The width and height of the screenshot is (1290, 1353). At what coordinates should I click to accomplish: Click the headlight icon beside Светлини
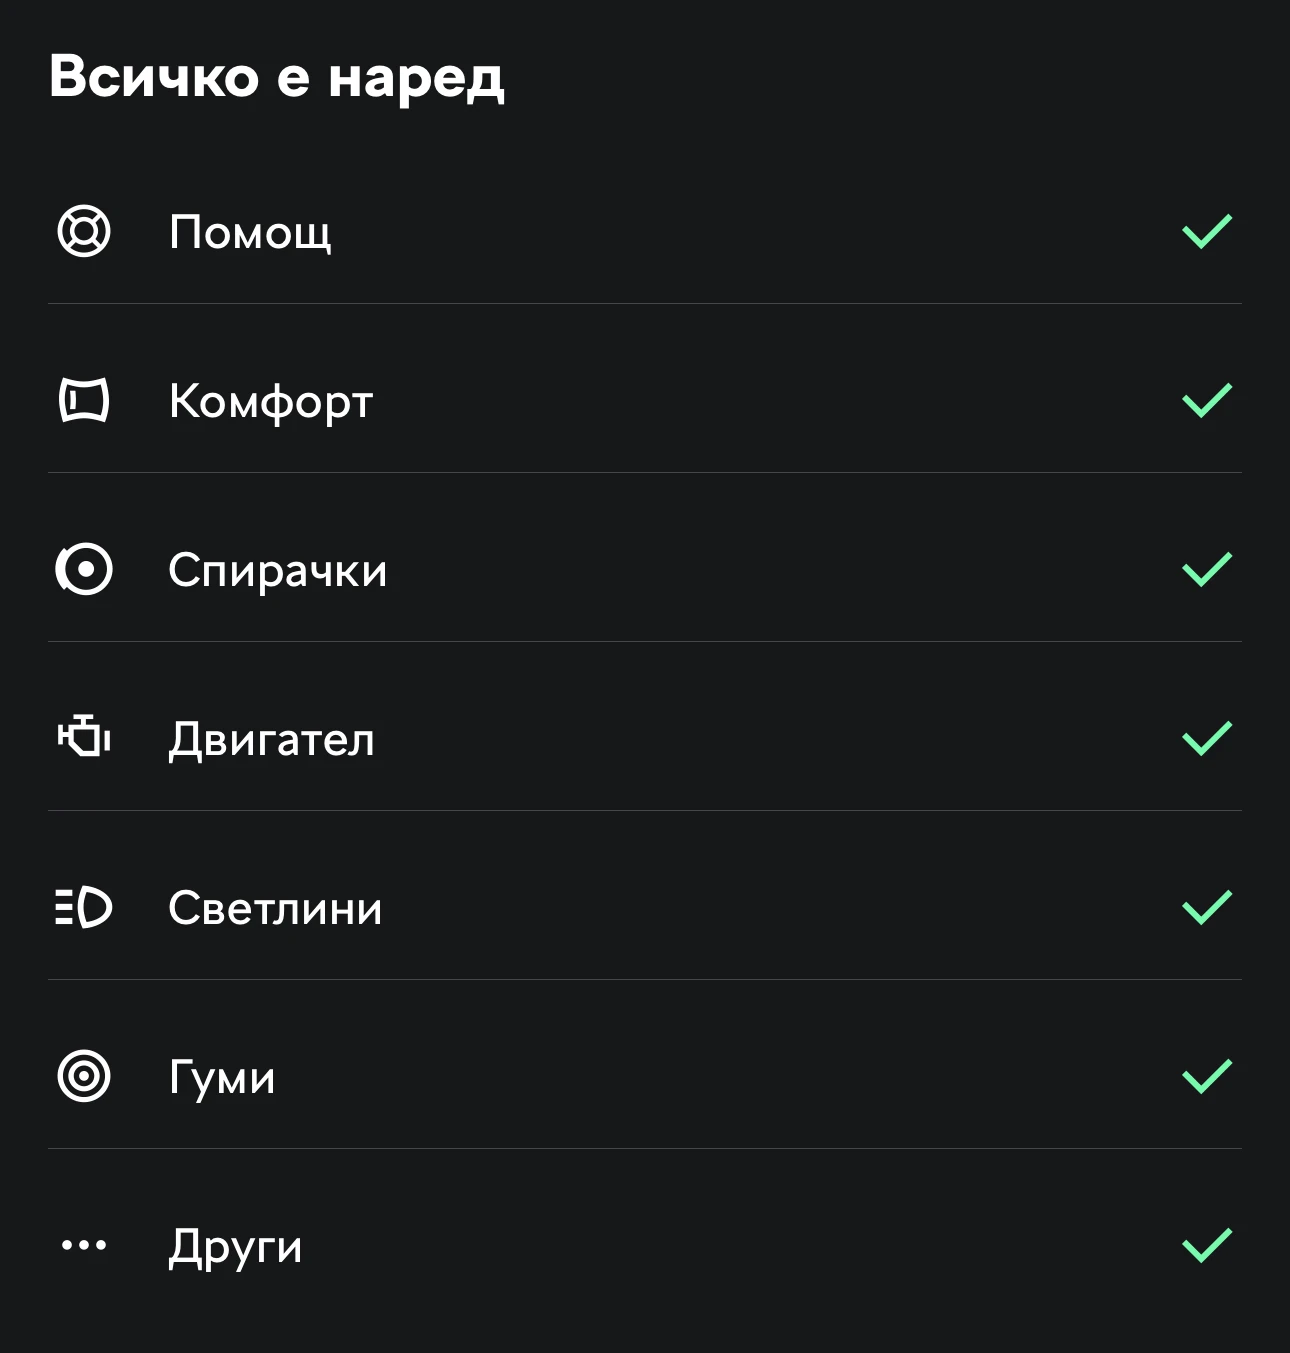84,908
